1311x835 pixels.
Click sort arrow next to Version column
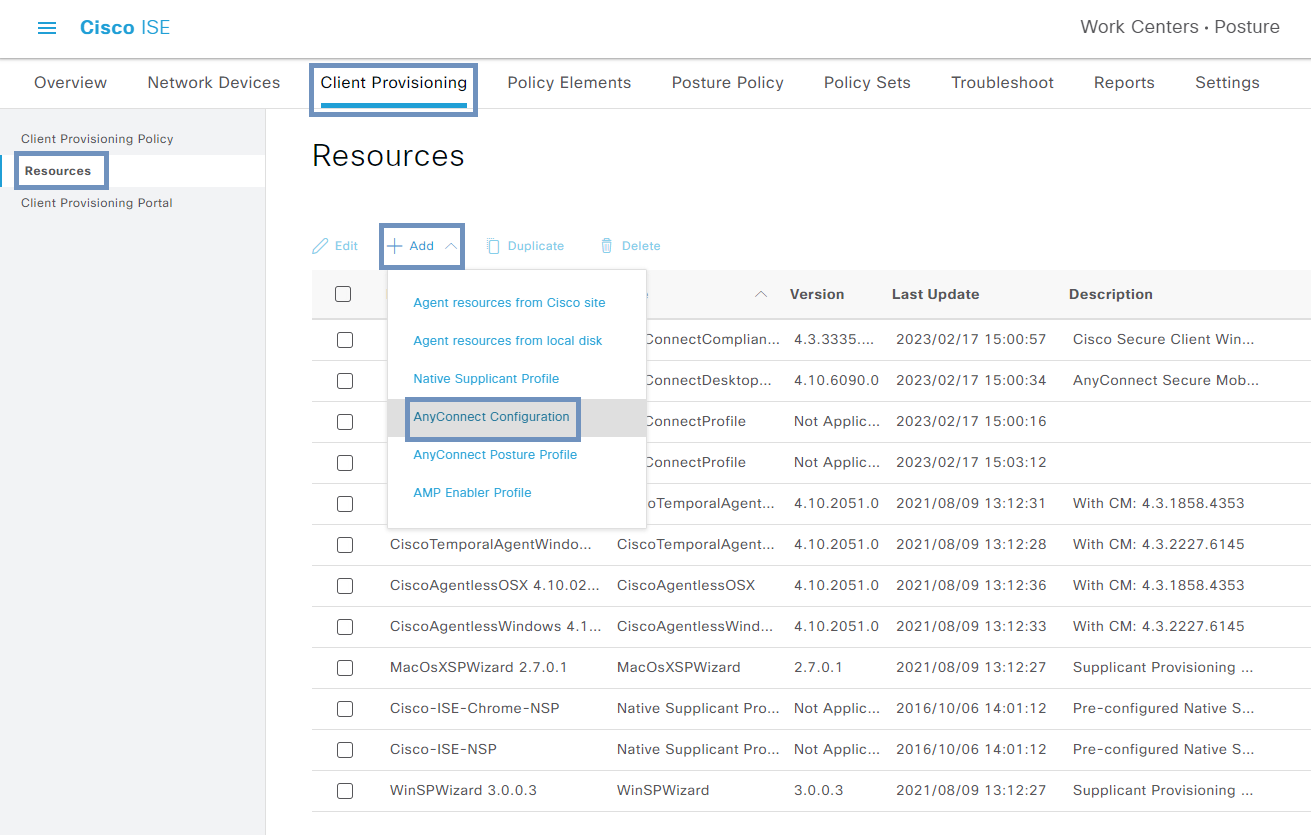(x=761, y=294)
